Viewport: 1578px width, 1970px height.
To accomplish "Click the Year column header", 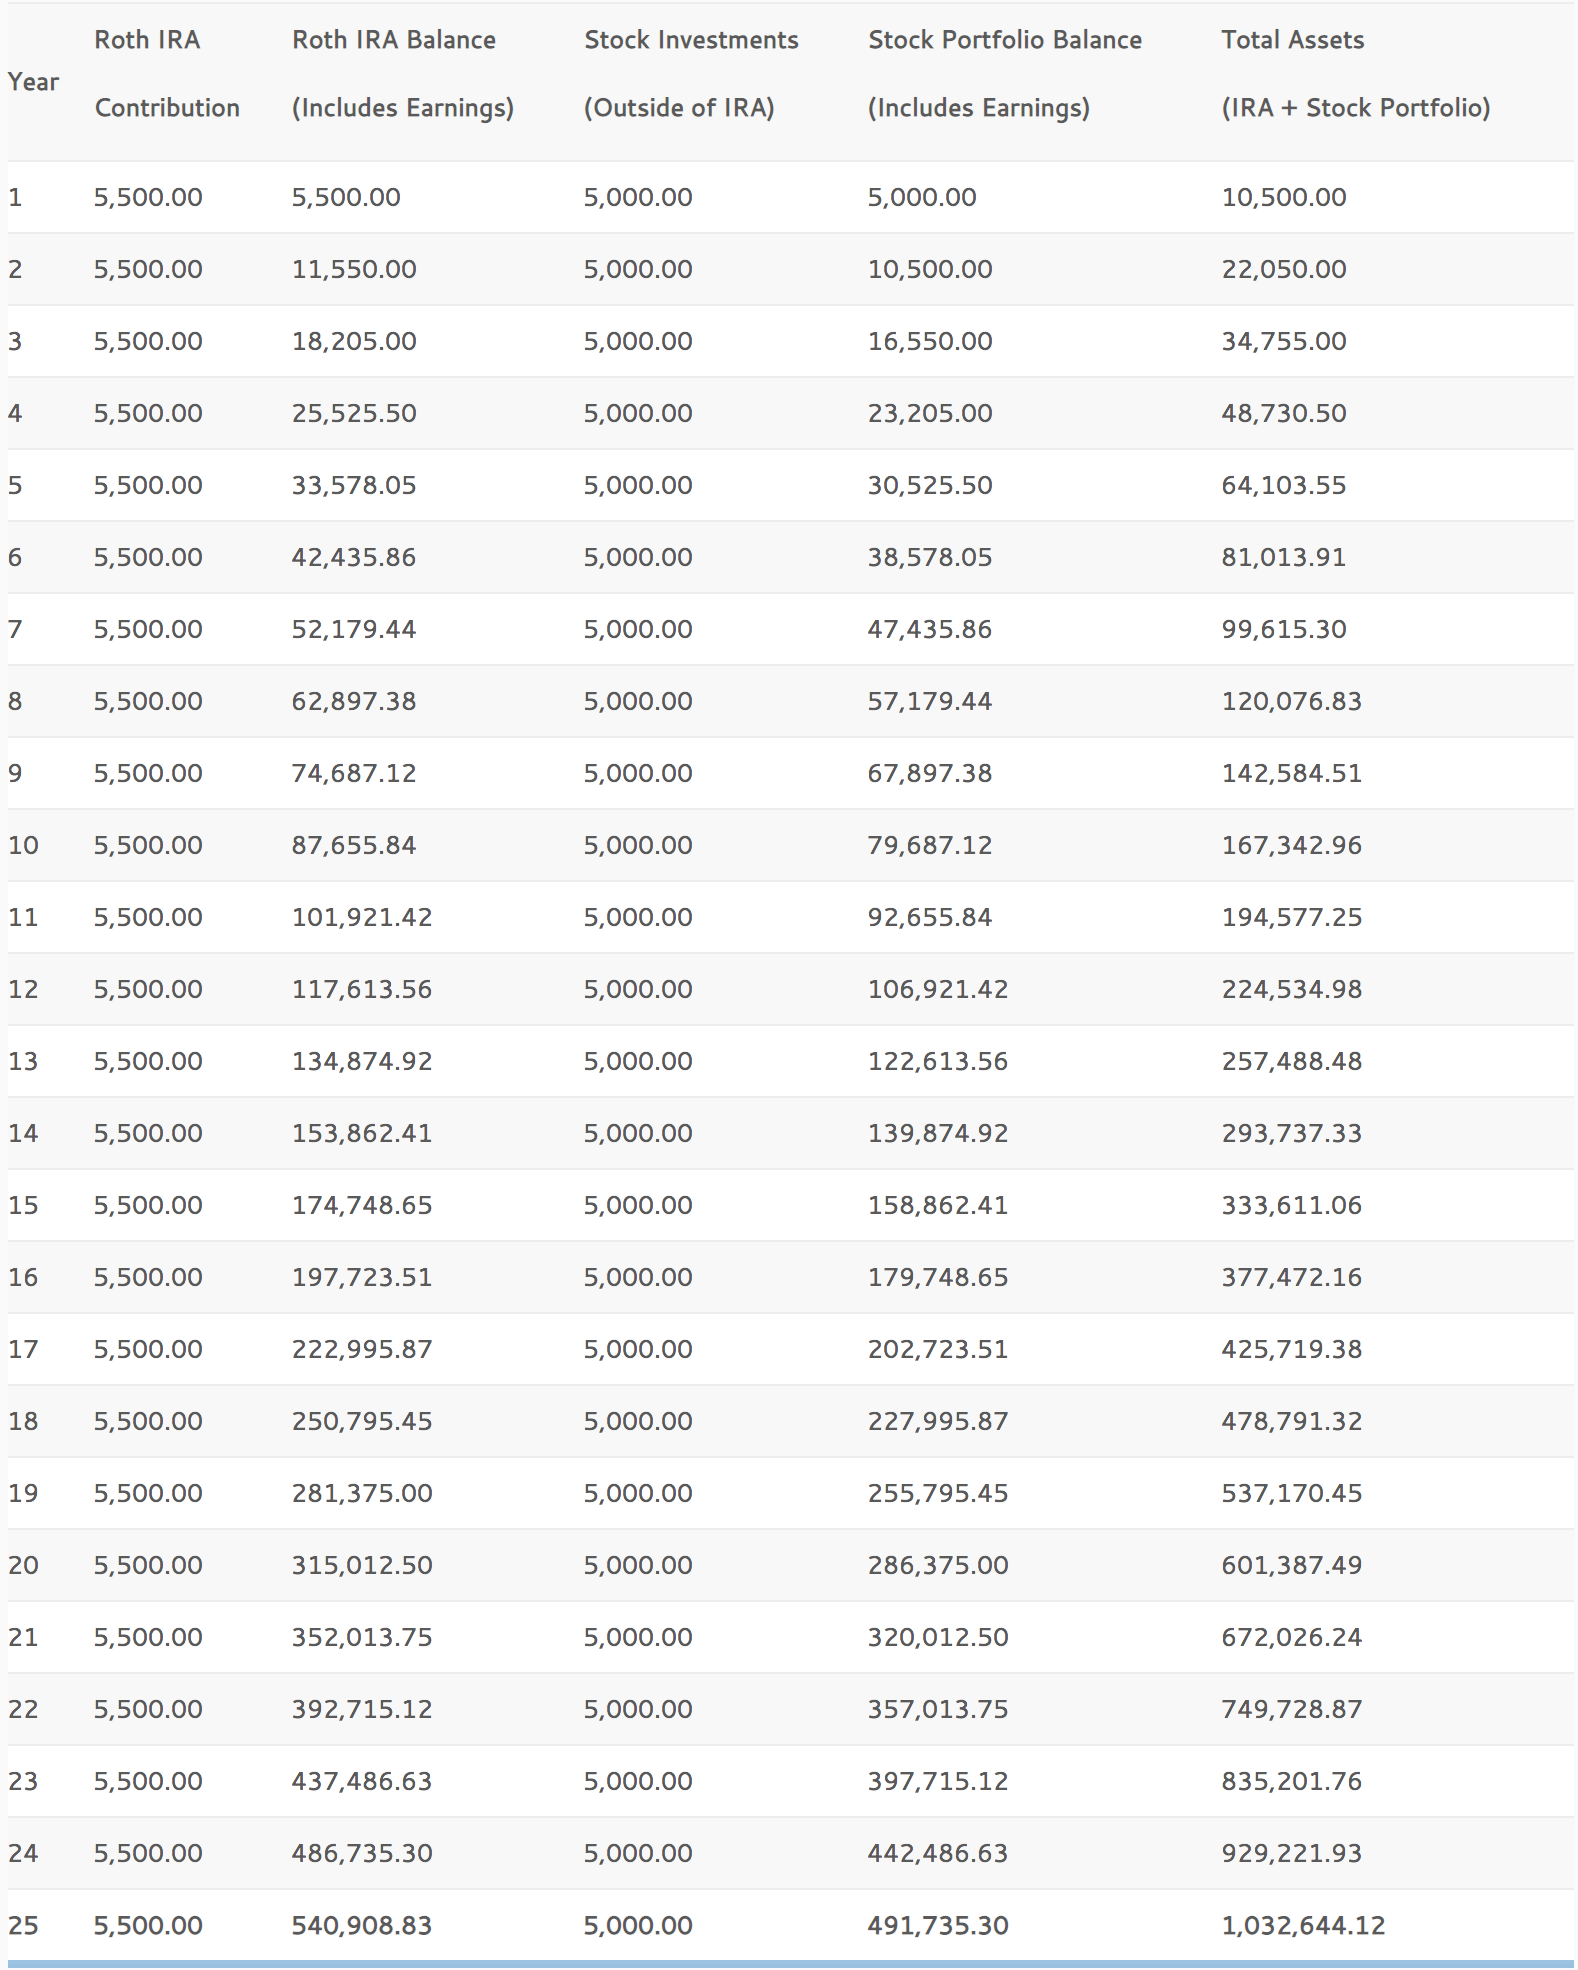I will [x=34, y=82].
